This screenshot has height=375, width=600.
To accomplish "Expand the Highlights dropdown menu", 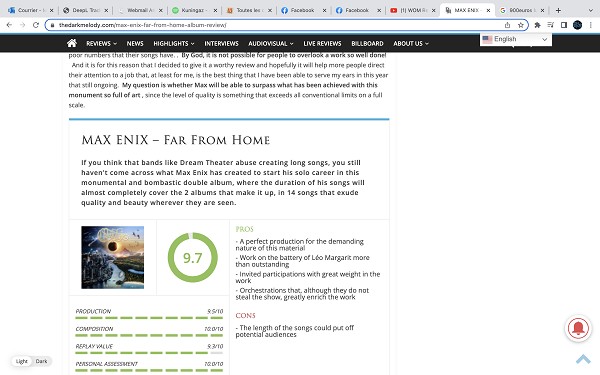I will pyautogui.click(x=174, y=44).
